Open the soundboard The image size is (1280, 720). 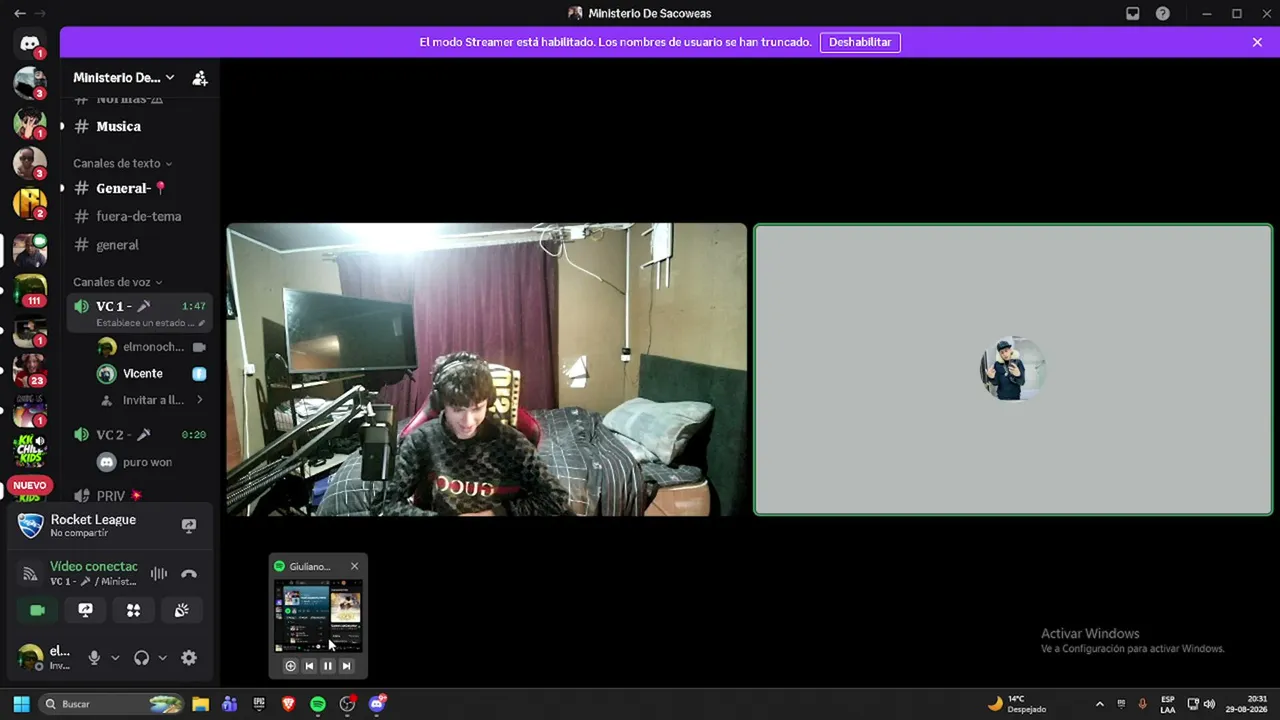point(181,610)
